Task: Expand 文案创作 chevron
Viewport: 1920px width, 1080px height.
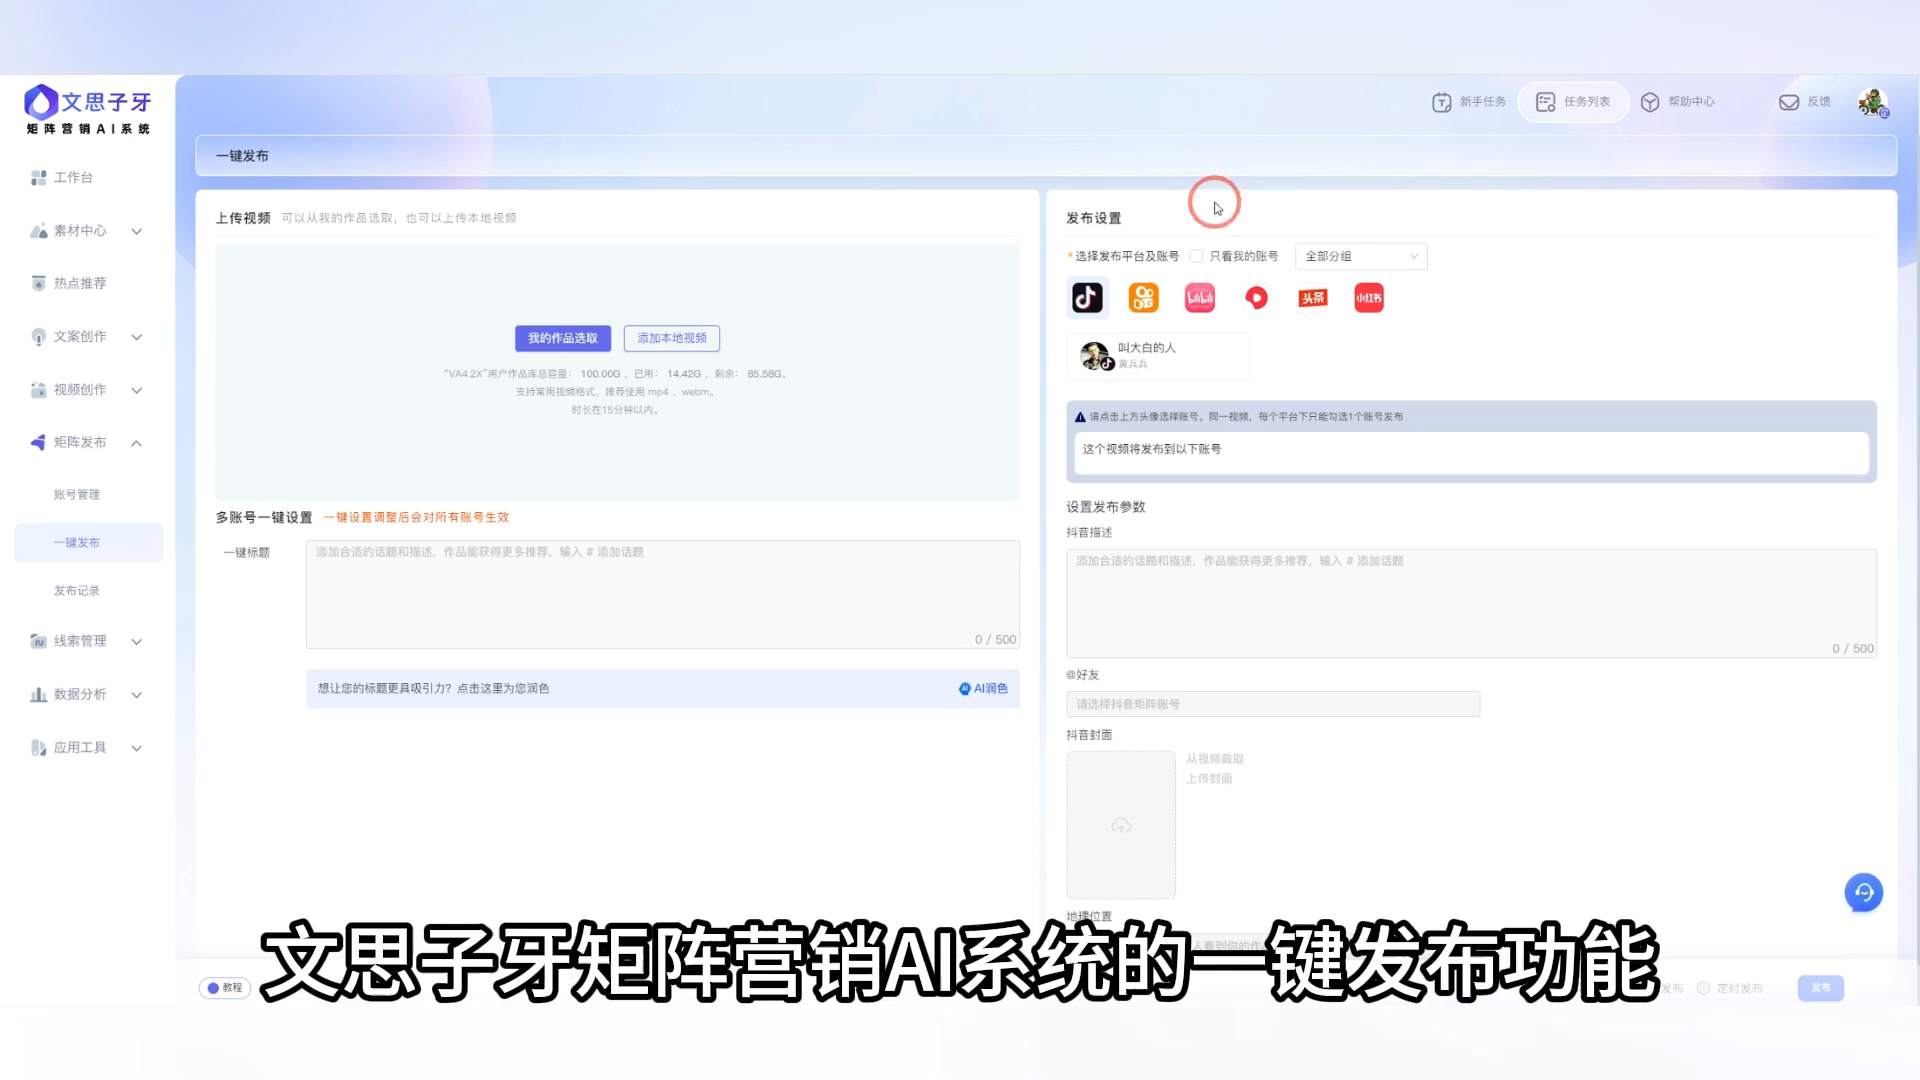Action: [137, 337]
